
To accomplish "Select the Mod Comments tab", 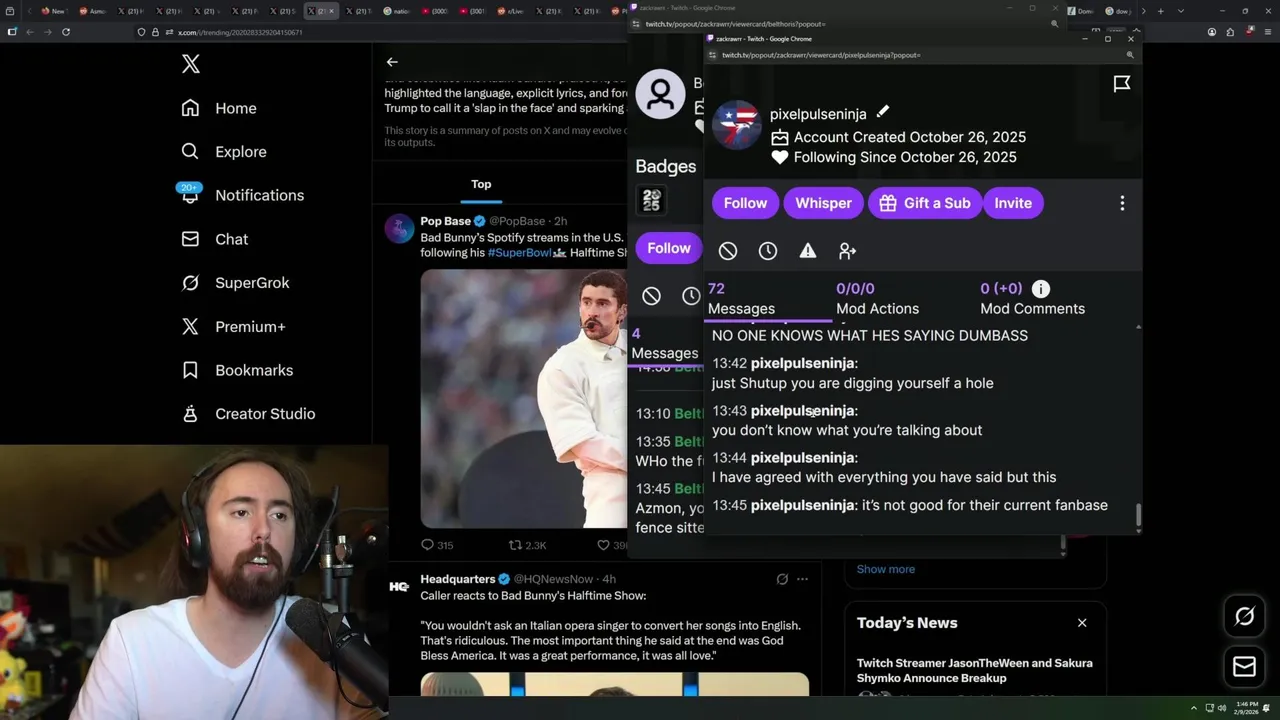I will [1032, 299].
